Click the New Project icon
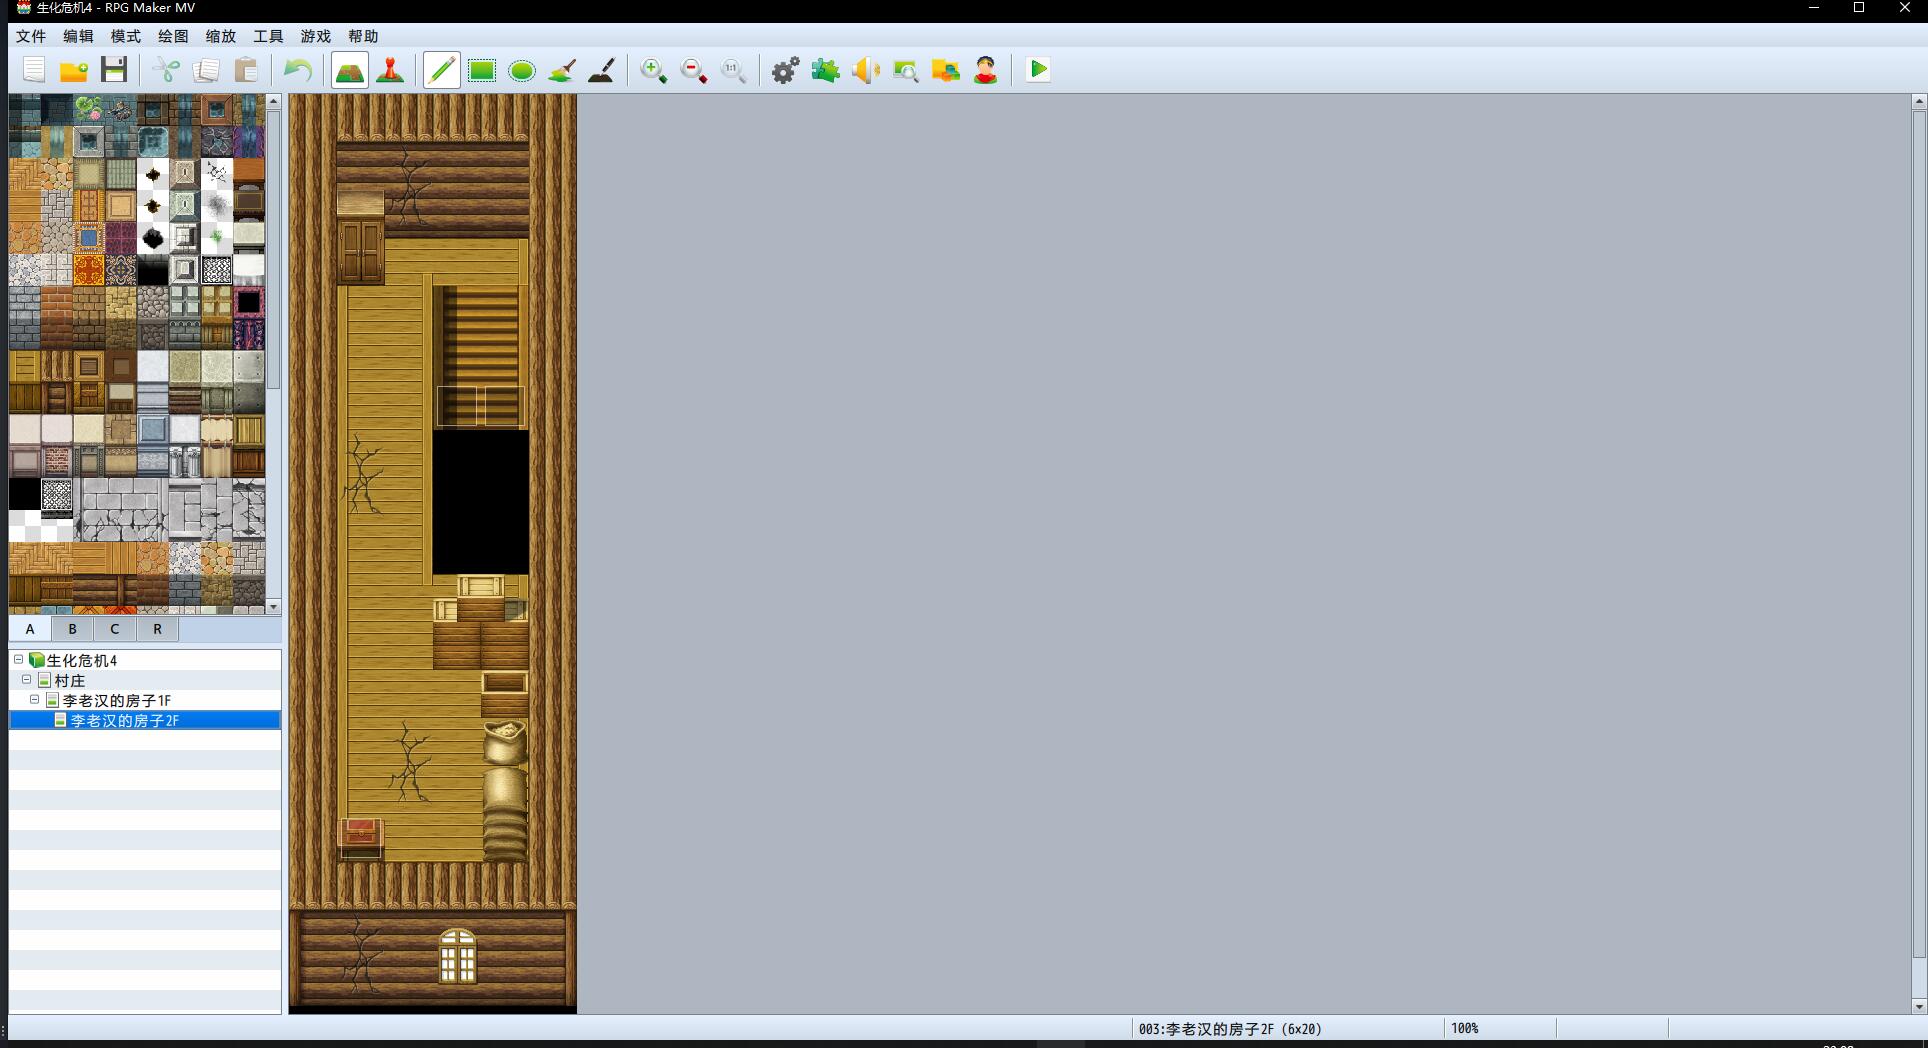This screenshot has height=1048, width=1928. point(35,70)
